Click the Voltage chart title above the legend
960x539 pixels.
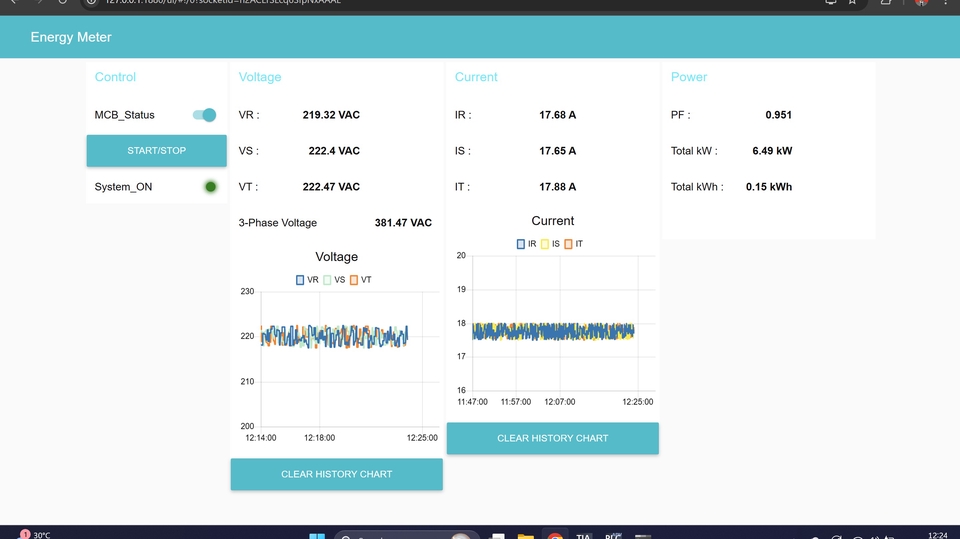[x=337, y=257]
